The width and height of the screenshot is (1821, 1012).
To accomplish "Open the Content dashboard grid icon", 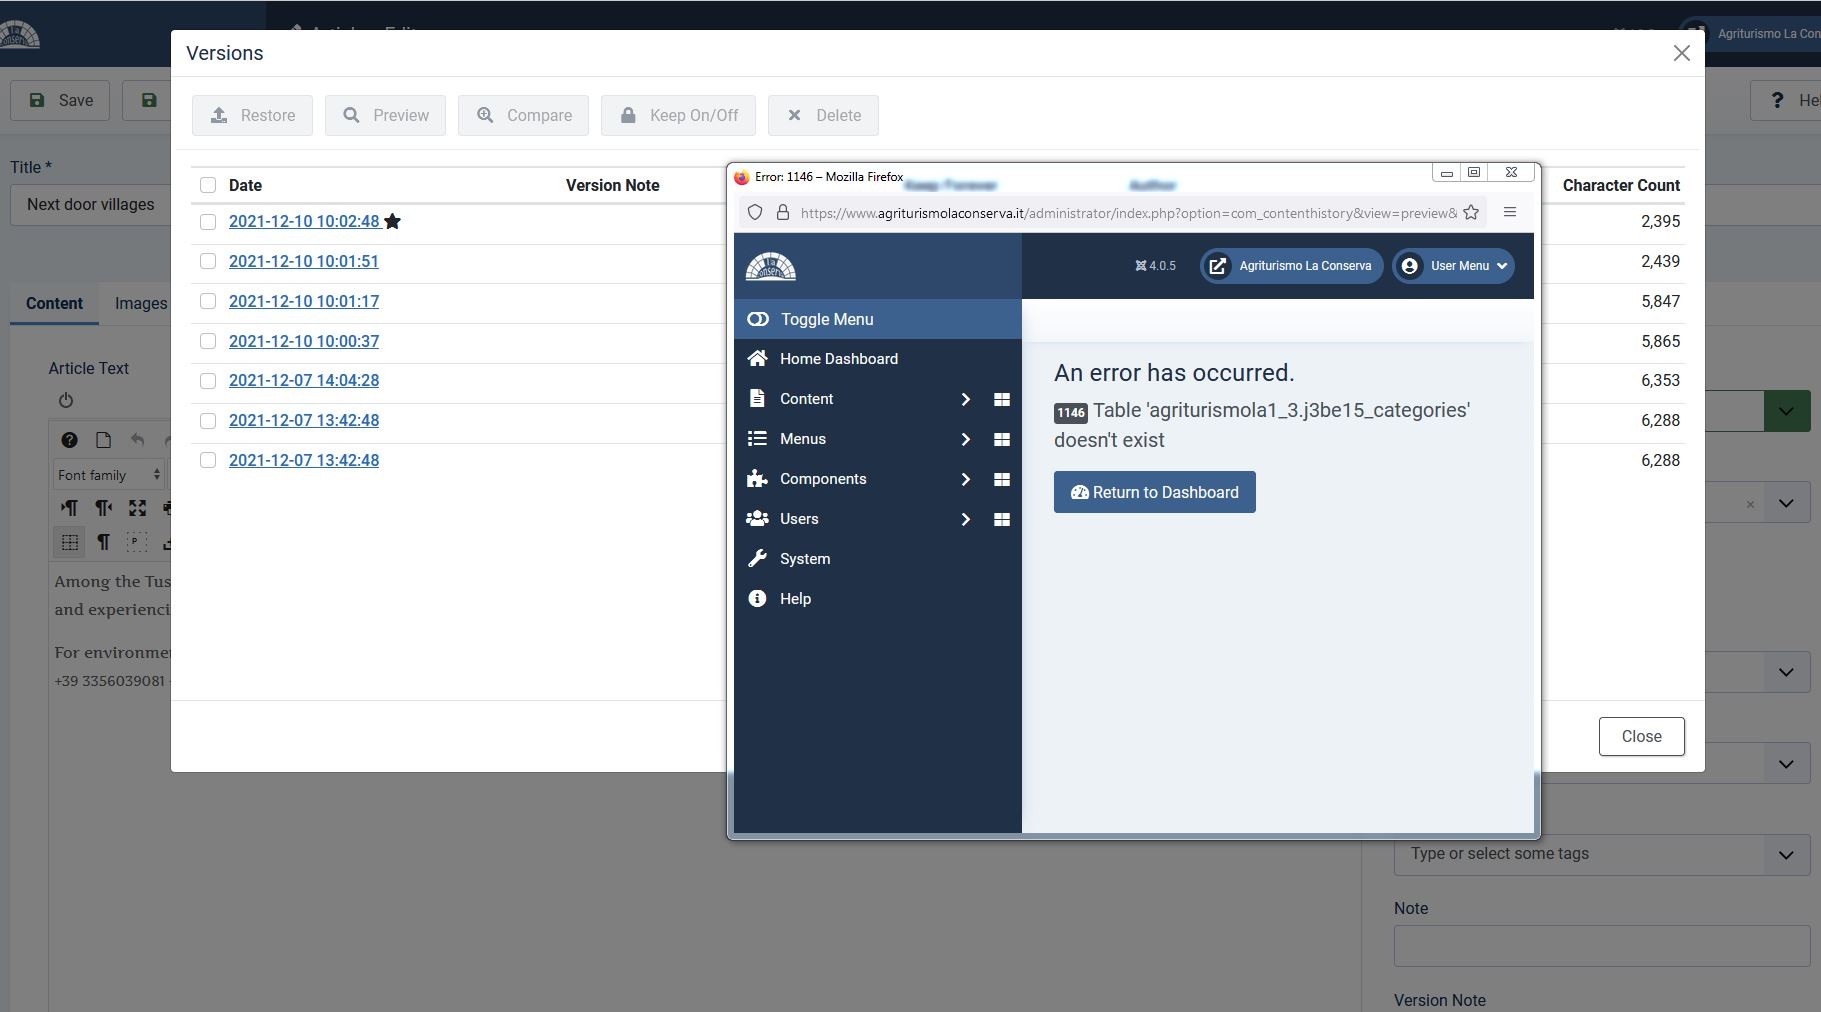I will click(1001, 399).
